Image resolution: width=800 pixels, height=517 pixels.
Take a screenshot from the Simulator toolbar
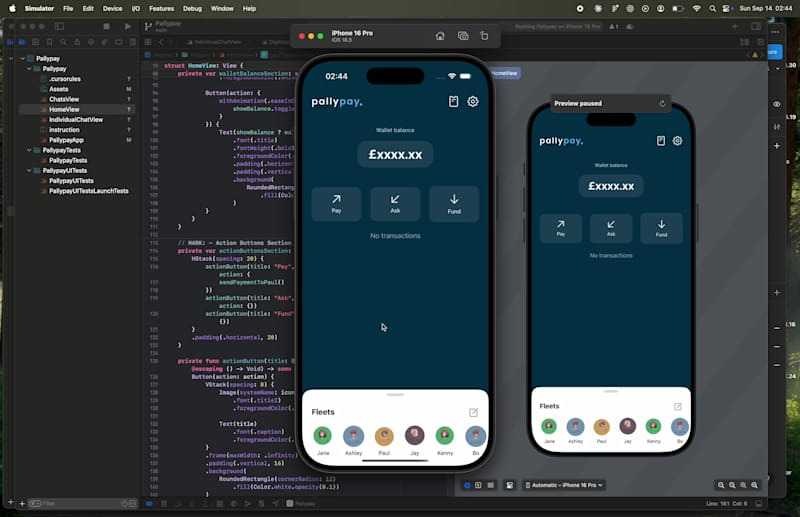coord(463,36)
